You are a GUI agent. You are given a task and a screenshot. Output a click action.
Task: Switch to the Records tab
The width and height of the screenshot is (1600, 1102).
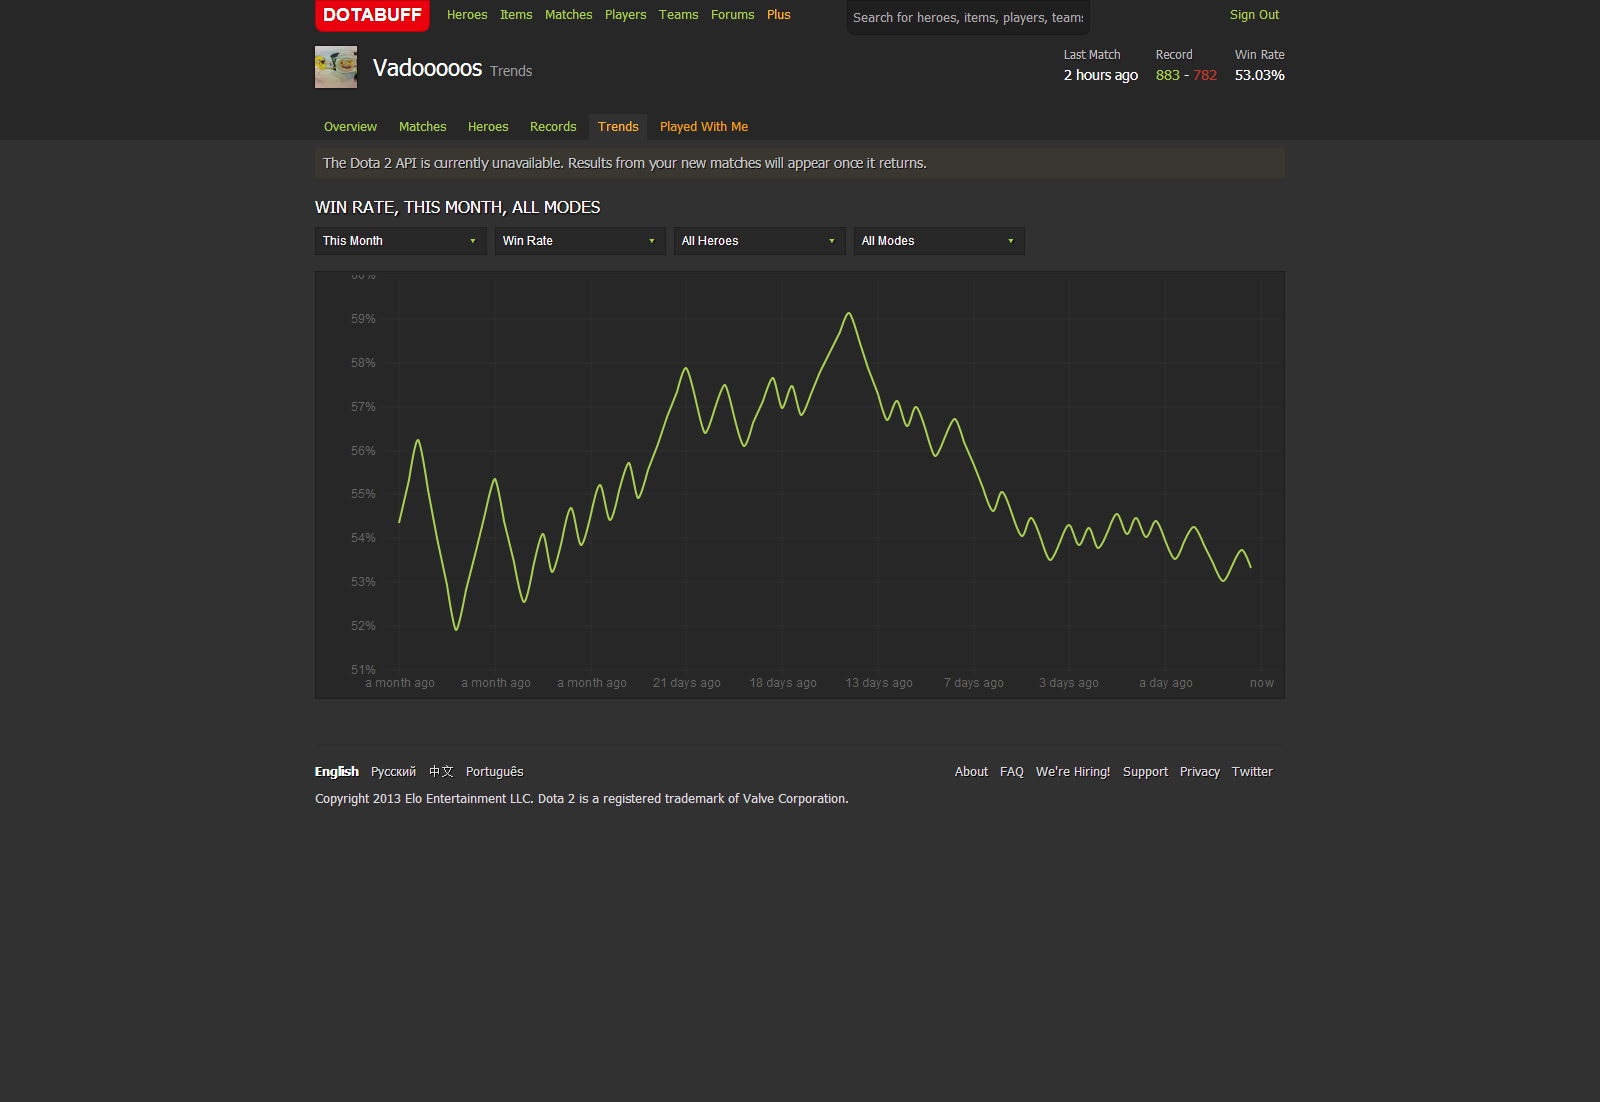click(553, 127)
